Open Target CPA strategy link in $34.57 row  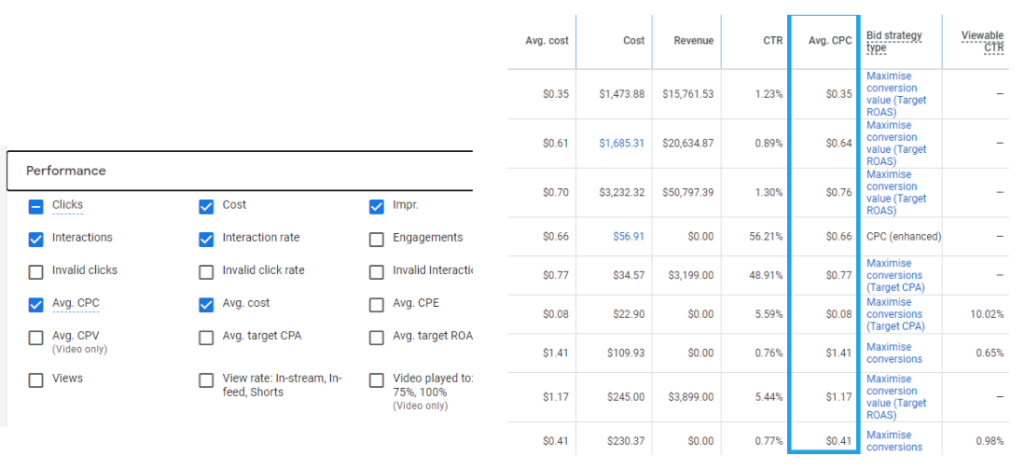point(895,275)
